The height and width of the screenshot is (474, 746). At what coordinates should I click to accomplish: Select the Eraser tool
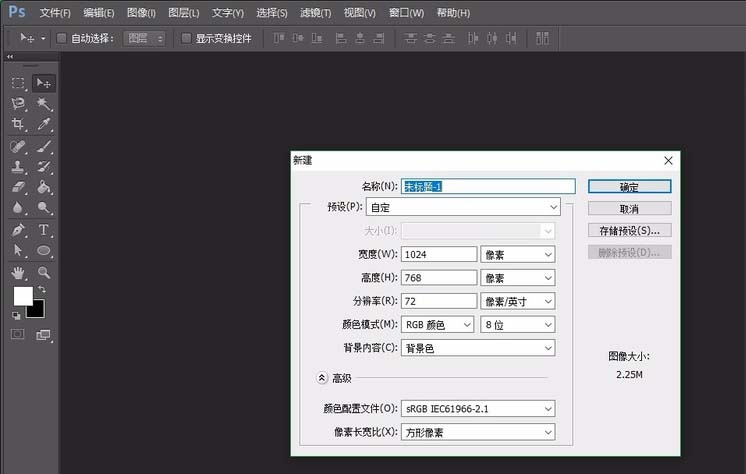point(18,187)
